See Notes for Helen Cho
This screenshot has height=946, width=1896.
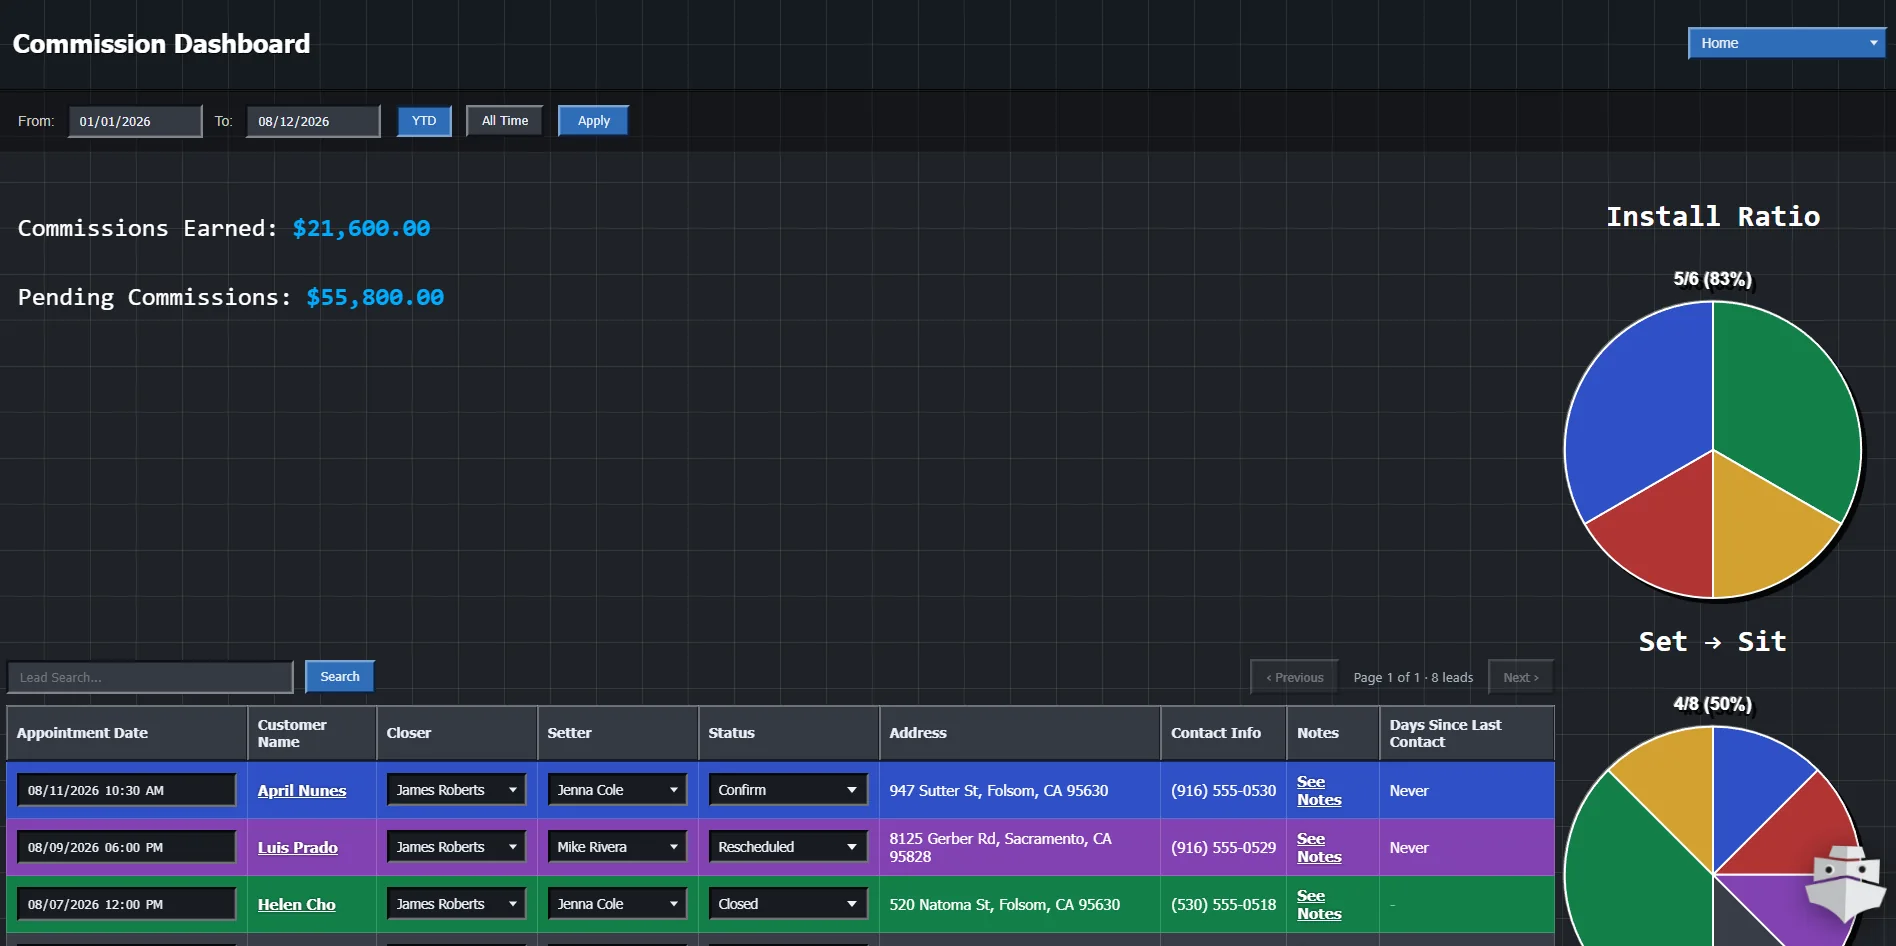click(x=1319, y=904)
